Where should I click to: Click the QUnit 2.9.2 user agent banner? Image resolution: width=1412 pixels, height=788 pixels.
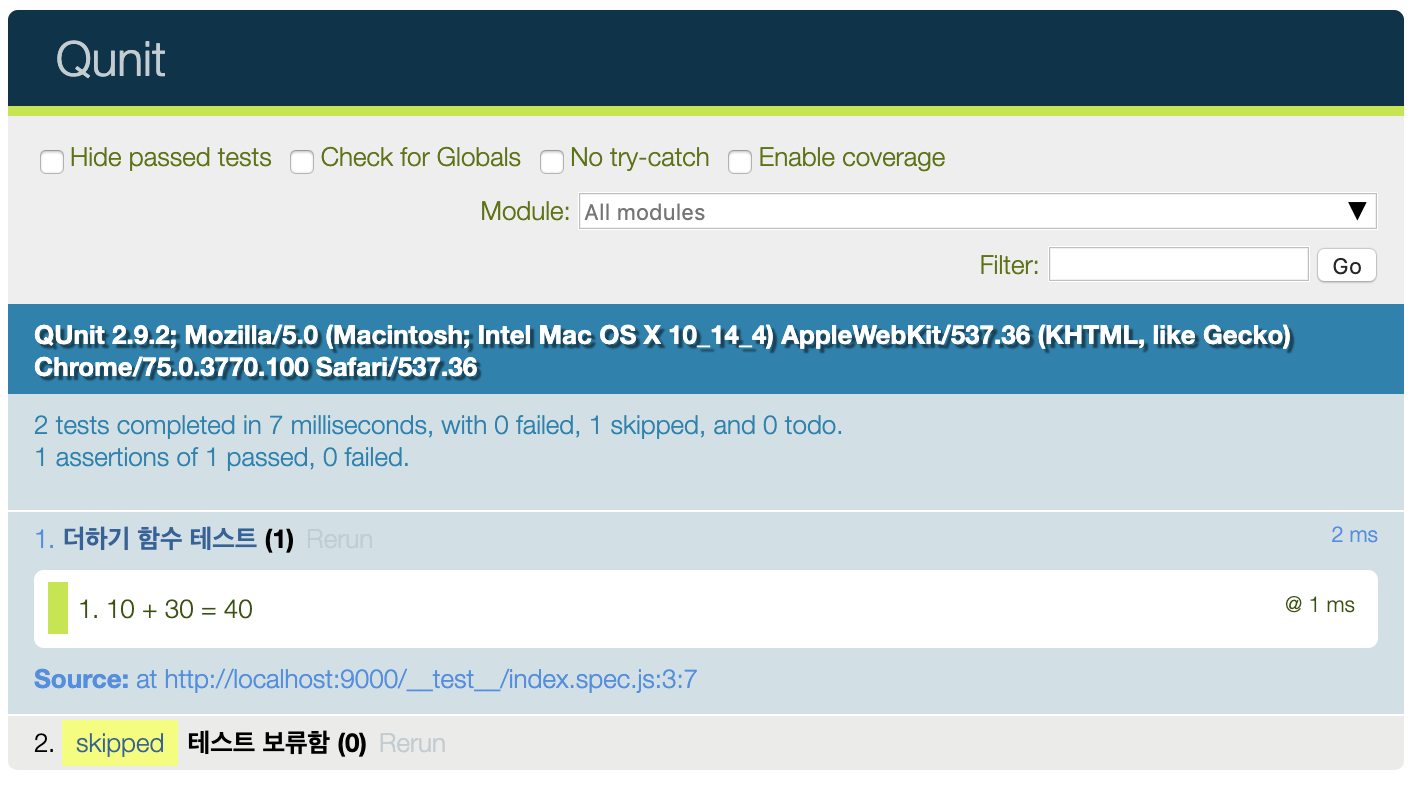point(706,350)
